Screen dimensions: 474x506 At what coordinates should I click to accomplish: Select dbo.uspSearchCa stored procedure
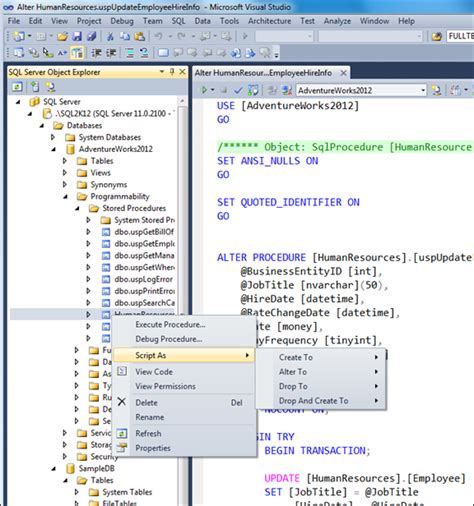144,303
